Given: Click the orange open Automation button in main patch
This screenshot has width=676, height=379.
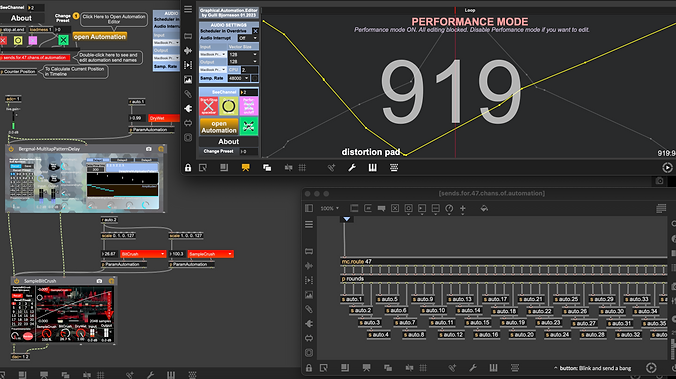Looking at the screenshot, I should pos(100,37).
